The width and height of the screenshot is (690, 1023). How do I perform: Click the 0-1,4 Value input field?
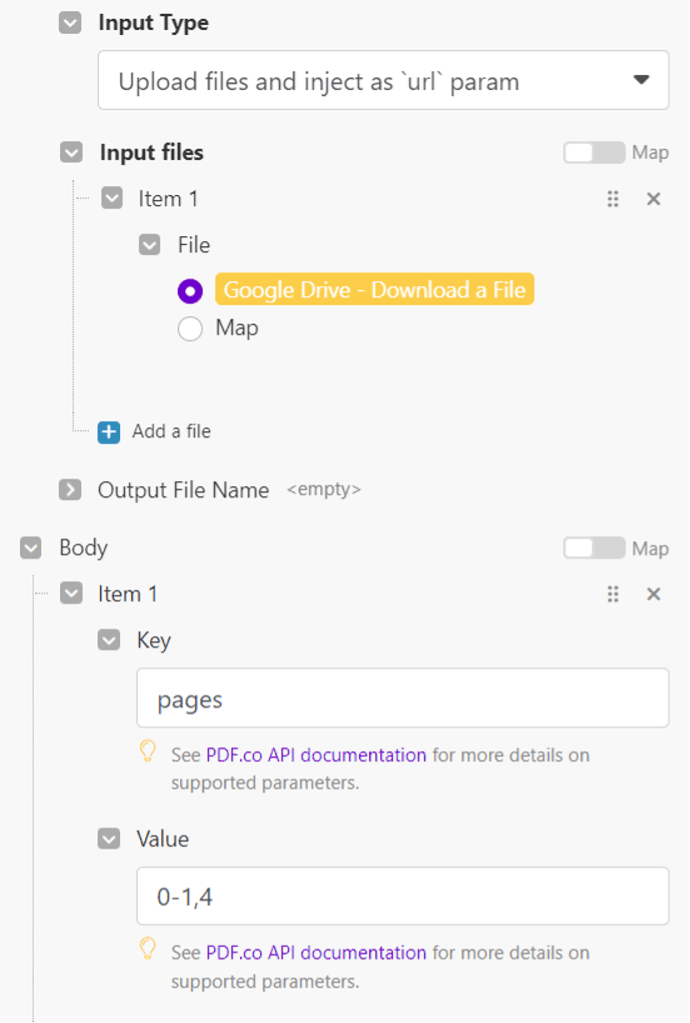400,896
